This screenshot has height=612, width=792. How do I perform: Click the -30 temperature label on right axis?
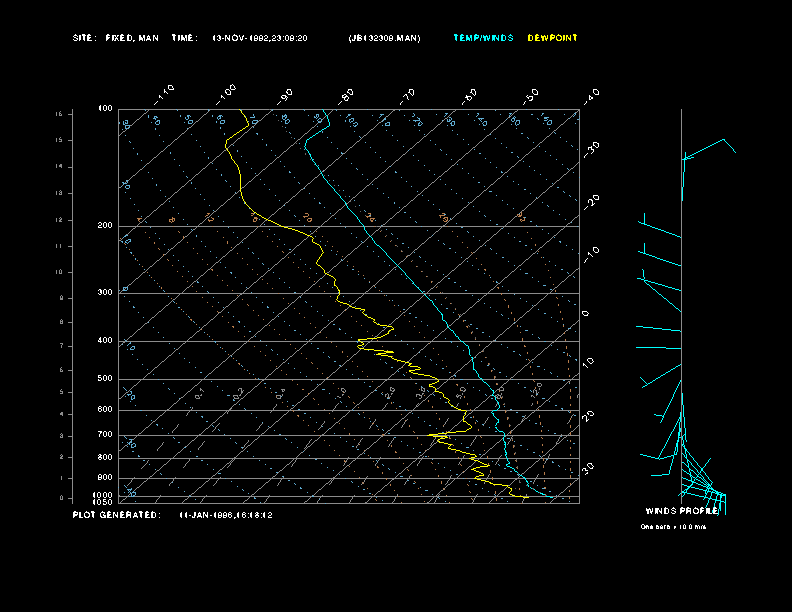click(x=591, y=149)
